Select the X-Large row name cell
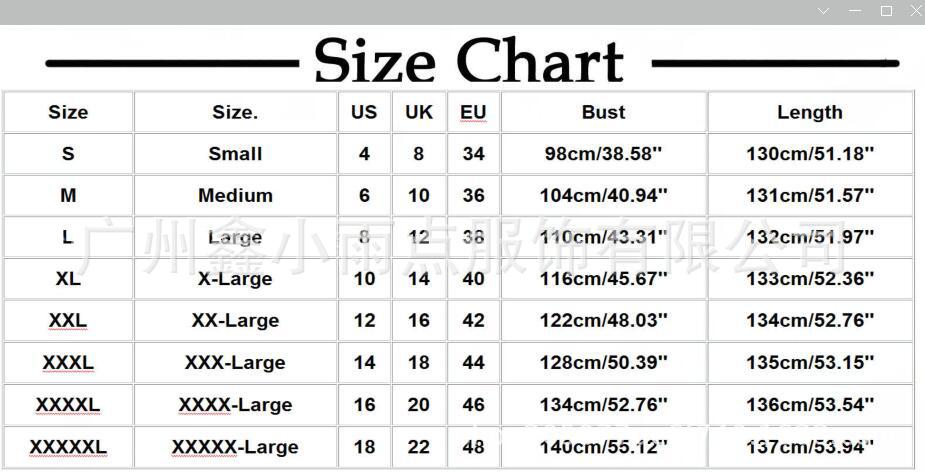 tap(235, 279)
